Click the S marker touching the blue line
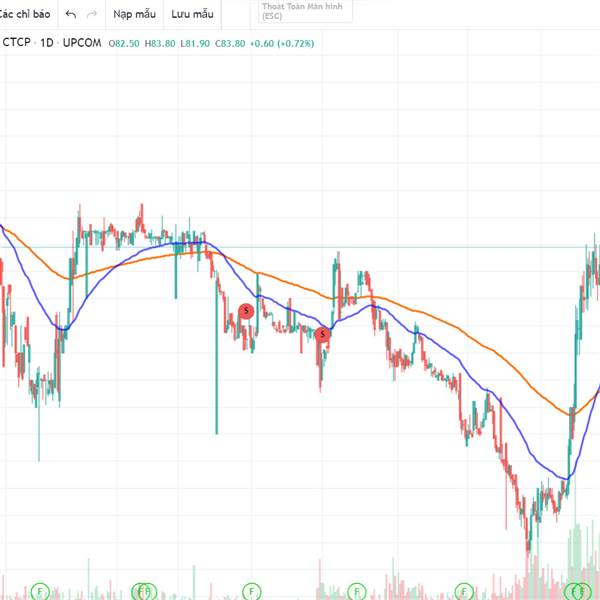 tap(322, 335)
